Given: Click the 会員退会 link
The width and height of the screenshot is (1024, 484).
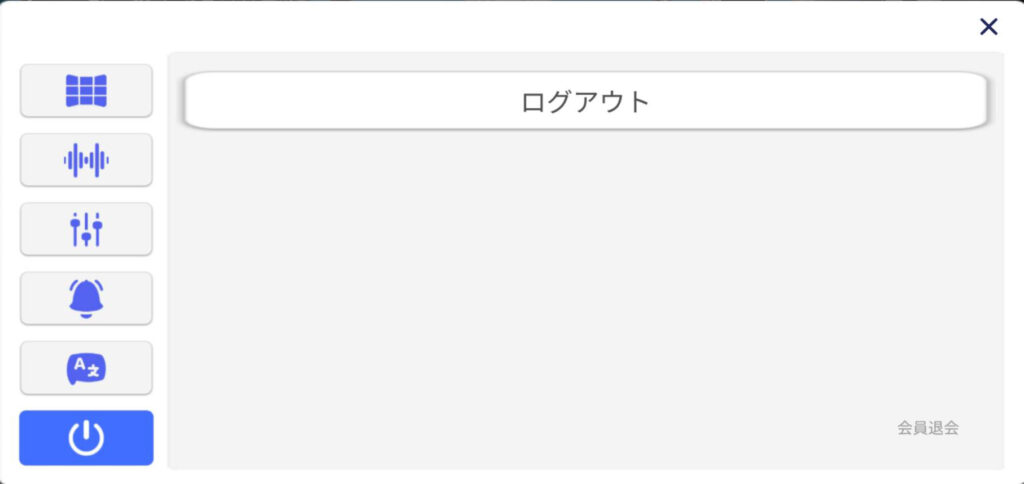Looking at the screenshot, I should [x=928, y=428].
